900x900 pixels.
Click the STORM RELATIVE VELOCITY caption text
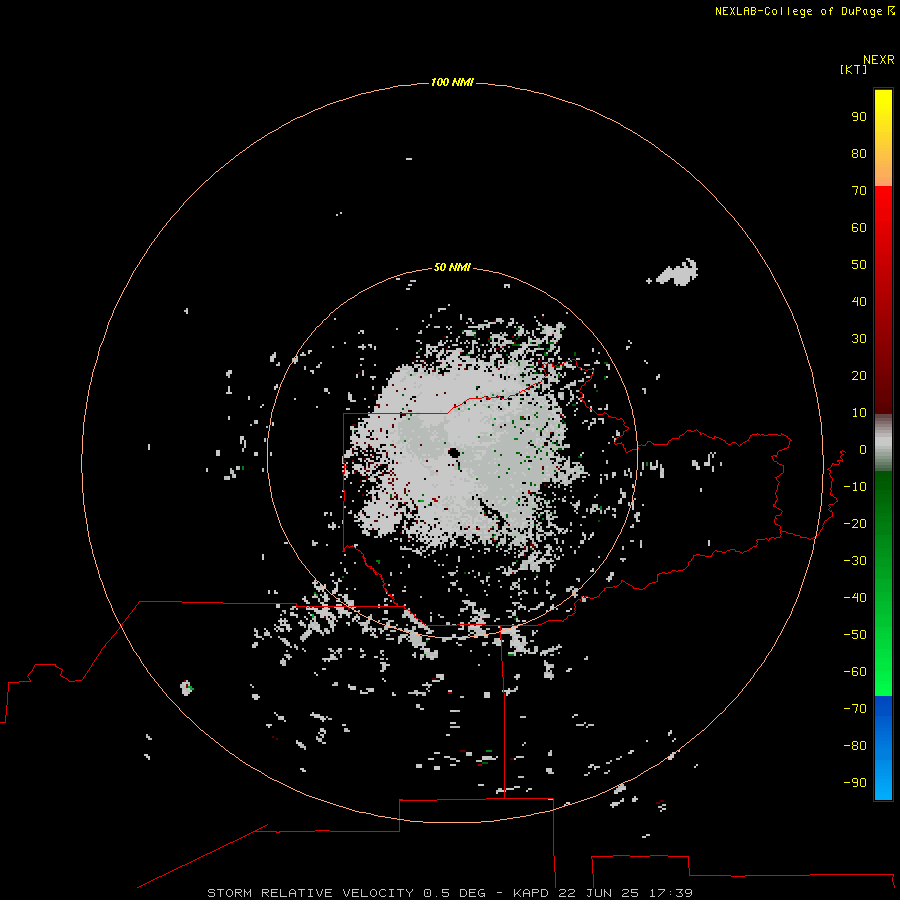(x=310, y=893)
